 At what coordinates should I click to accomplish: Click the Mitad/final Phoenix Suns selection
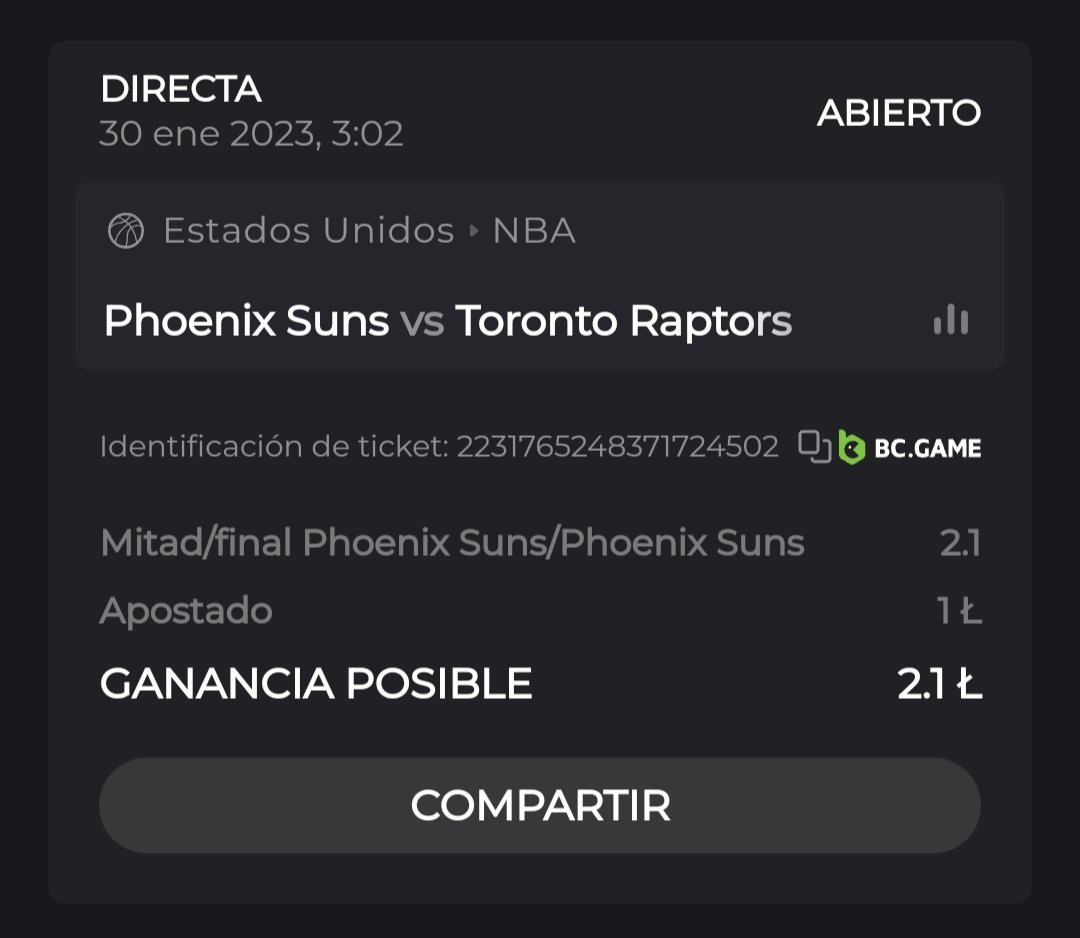pos(452,543)
